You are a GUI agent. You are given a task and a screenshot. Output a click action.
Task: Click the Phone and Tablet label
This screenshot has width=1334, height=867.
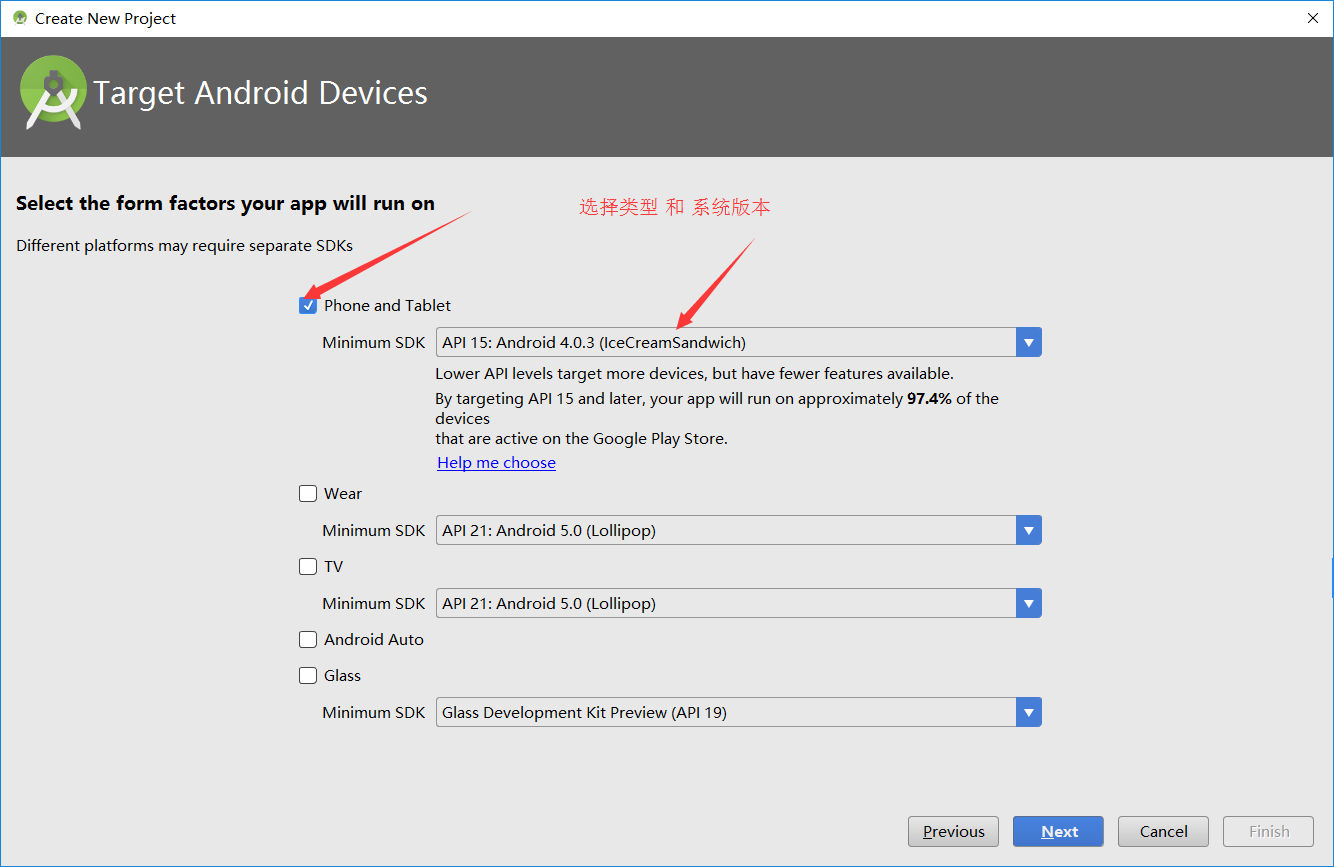pos(387,306)
